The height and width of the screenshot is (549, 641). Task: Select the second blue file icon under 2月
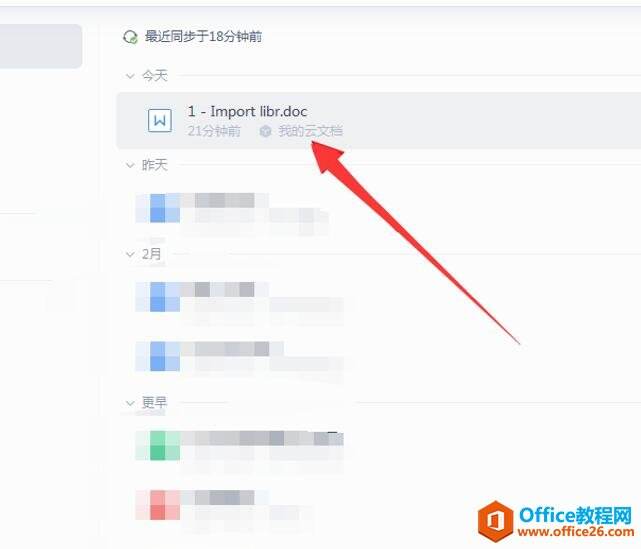(158, 356)
